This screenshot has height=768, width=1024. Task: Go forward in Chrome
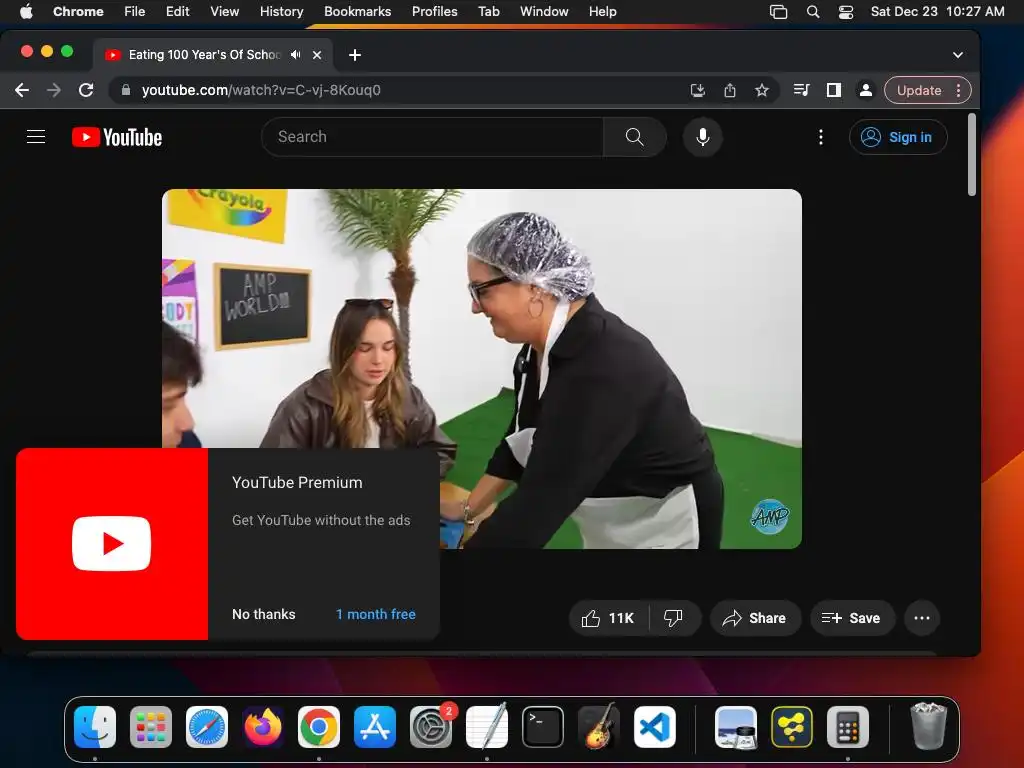coord(54,90)
